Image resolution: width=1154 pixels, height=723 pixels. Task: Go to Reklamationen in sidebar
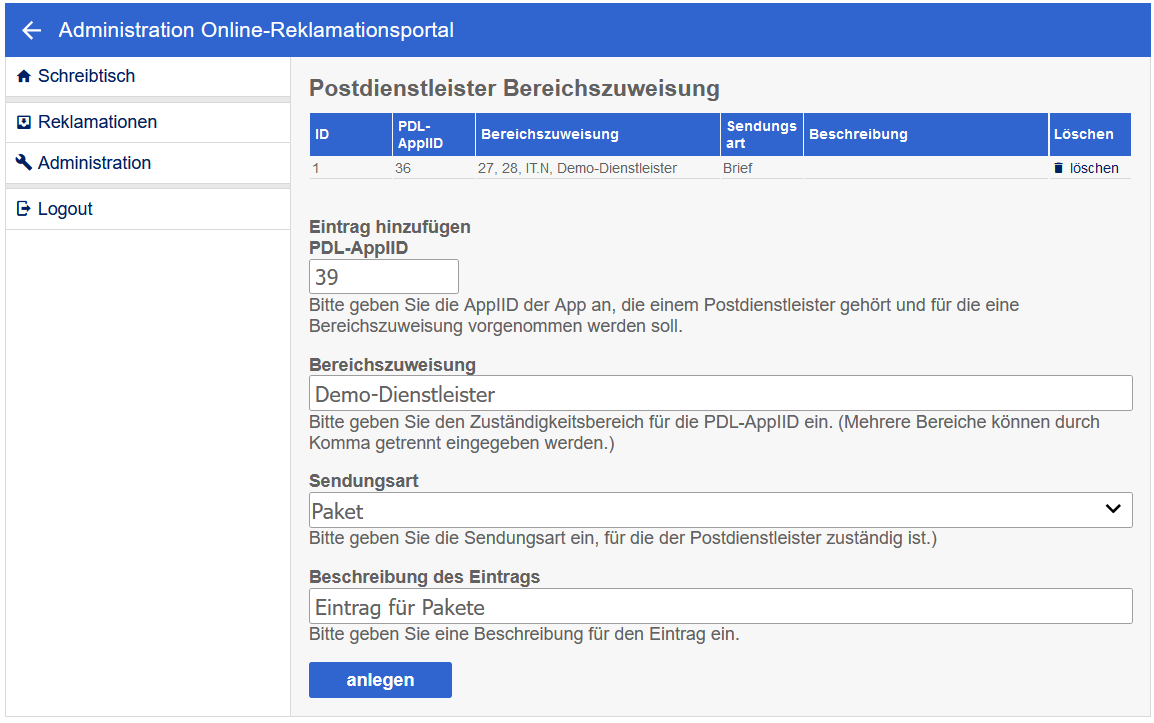click(x=97, y=123)
